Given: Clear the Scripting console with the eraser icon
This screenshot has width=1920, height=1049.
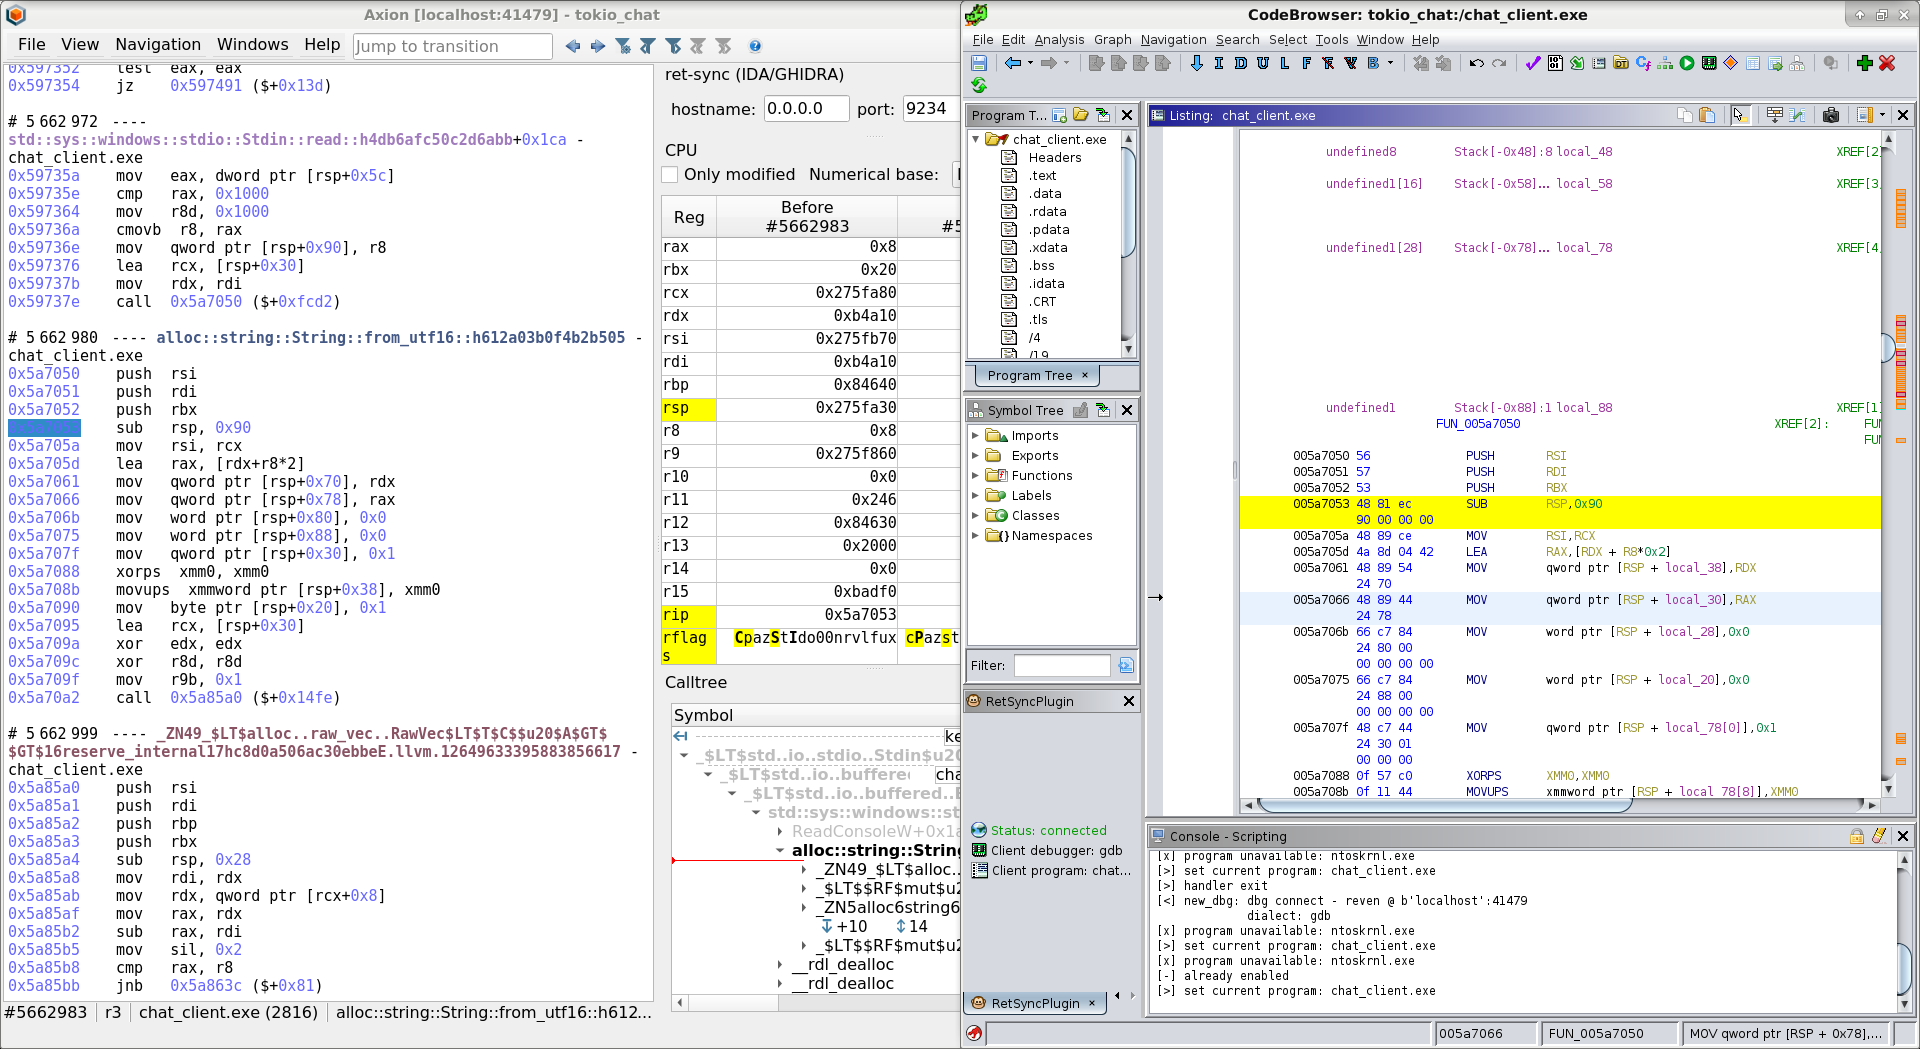Looking at the screenshot, I should click(x=1880, y=836).
